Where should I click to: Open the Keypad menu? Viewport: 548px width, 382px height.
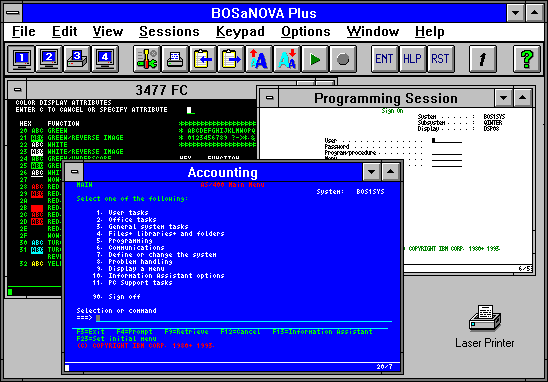[240, 31]
